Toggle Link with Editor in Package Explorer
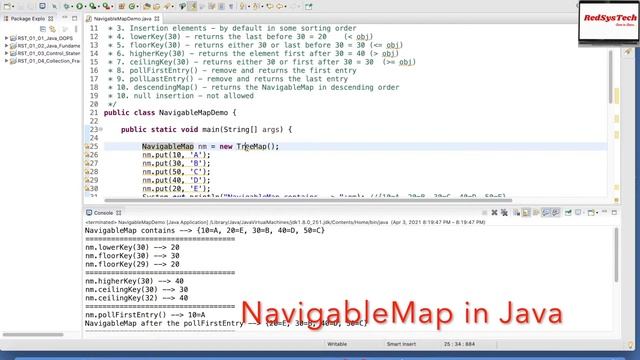 click(53, 29)
